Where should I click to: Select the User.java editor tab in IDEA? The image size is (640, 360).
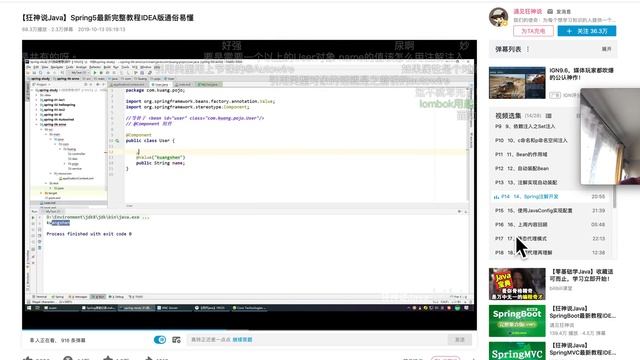click(x=160, y=84)
